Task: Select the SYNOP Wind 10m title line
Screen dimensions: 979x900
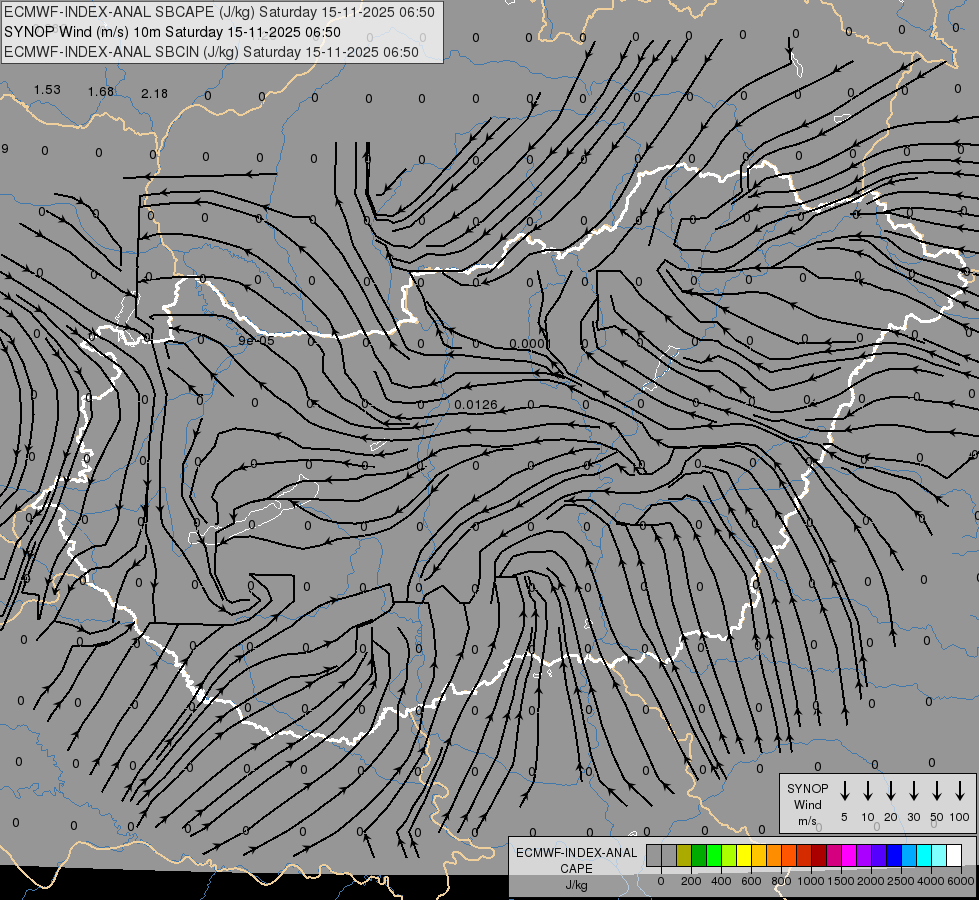Action: coord(172,32)
